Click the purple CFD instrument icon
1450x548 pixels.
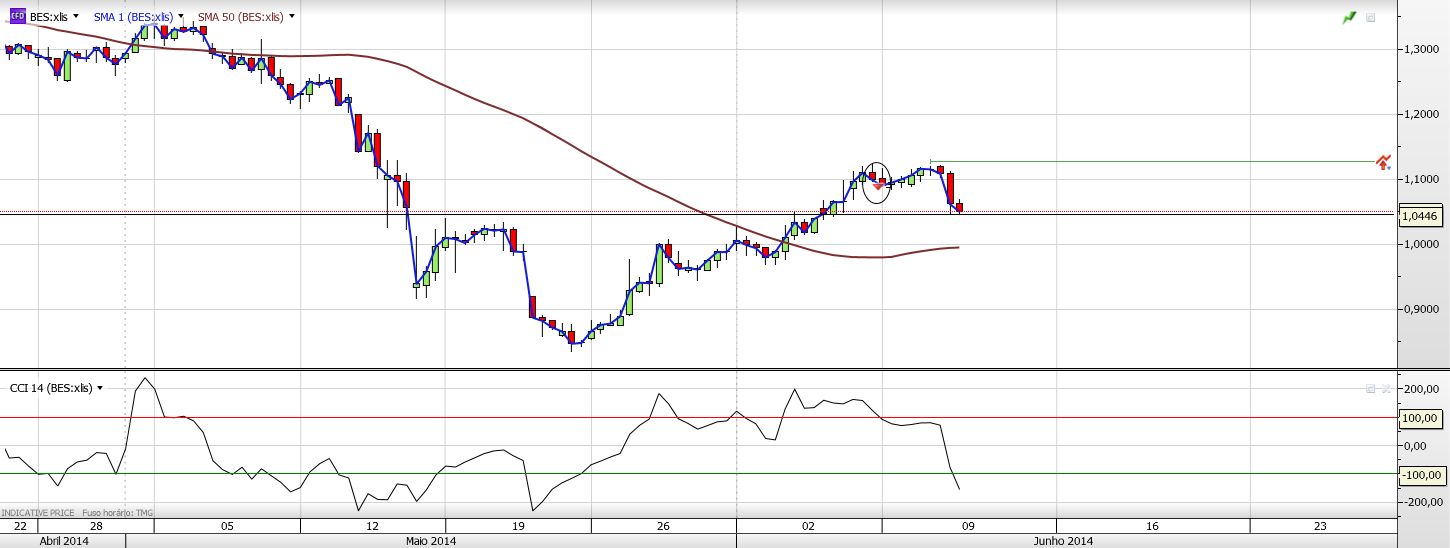[x=17, y=17]
